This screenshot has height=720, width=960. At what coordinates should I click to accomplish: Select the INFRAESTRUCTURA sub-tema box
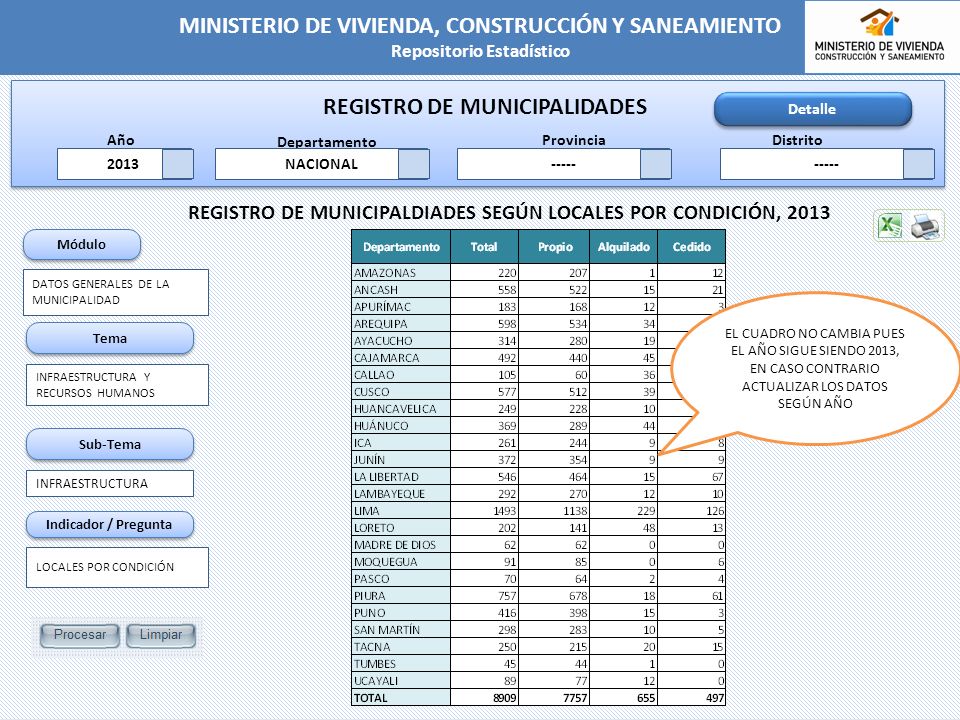[110, 484]
